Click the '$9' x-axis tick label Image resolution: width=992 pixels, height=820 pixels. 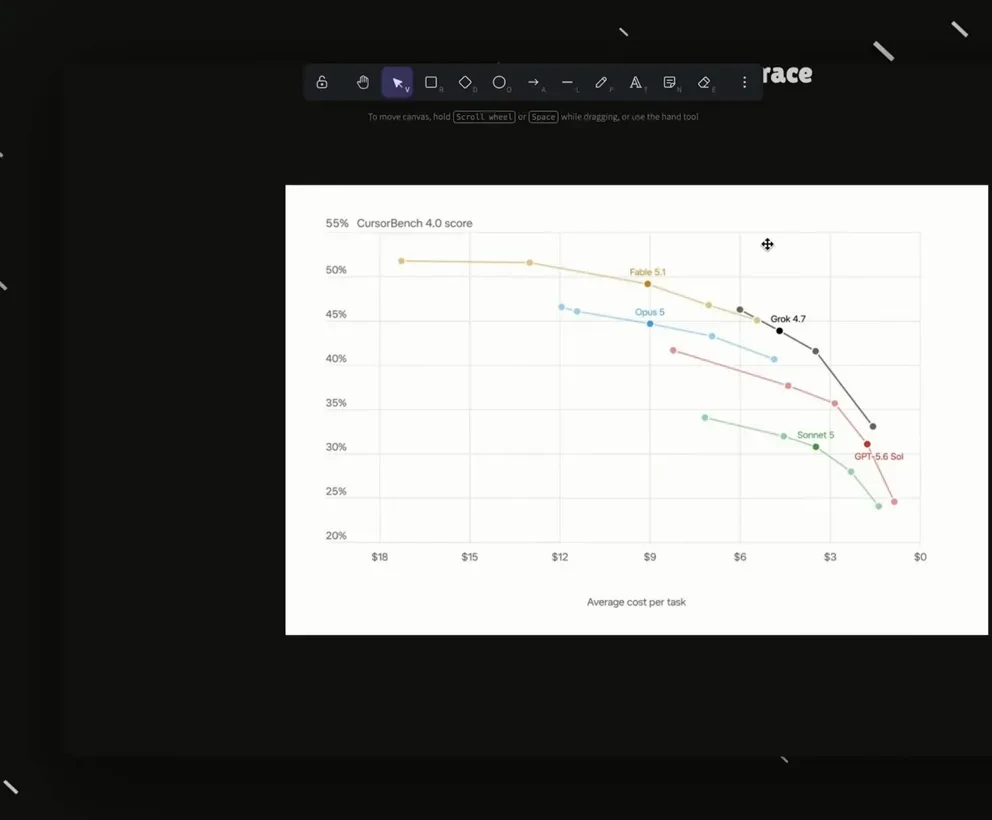(650, 557)
